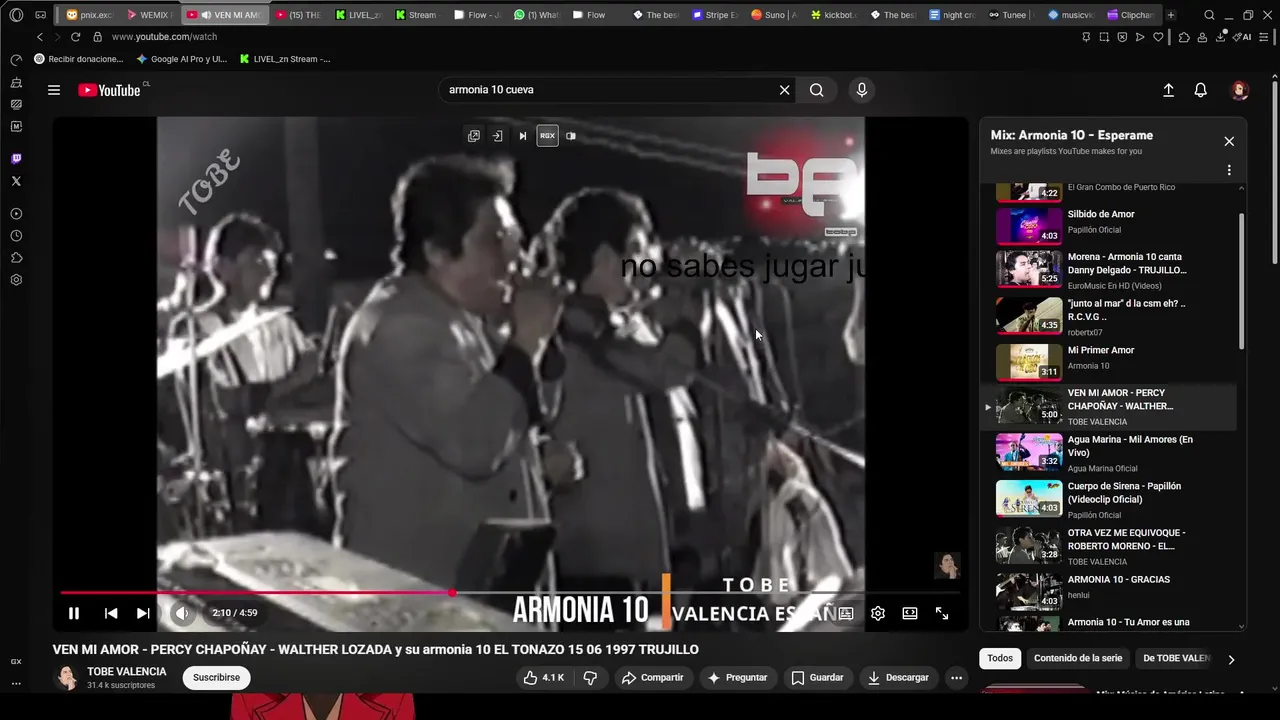Open YouTube notifications bell
This screenshot has width=1280, height=720.
(x=1201, y=90)
